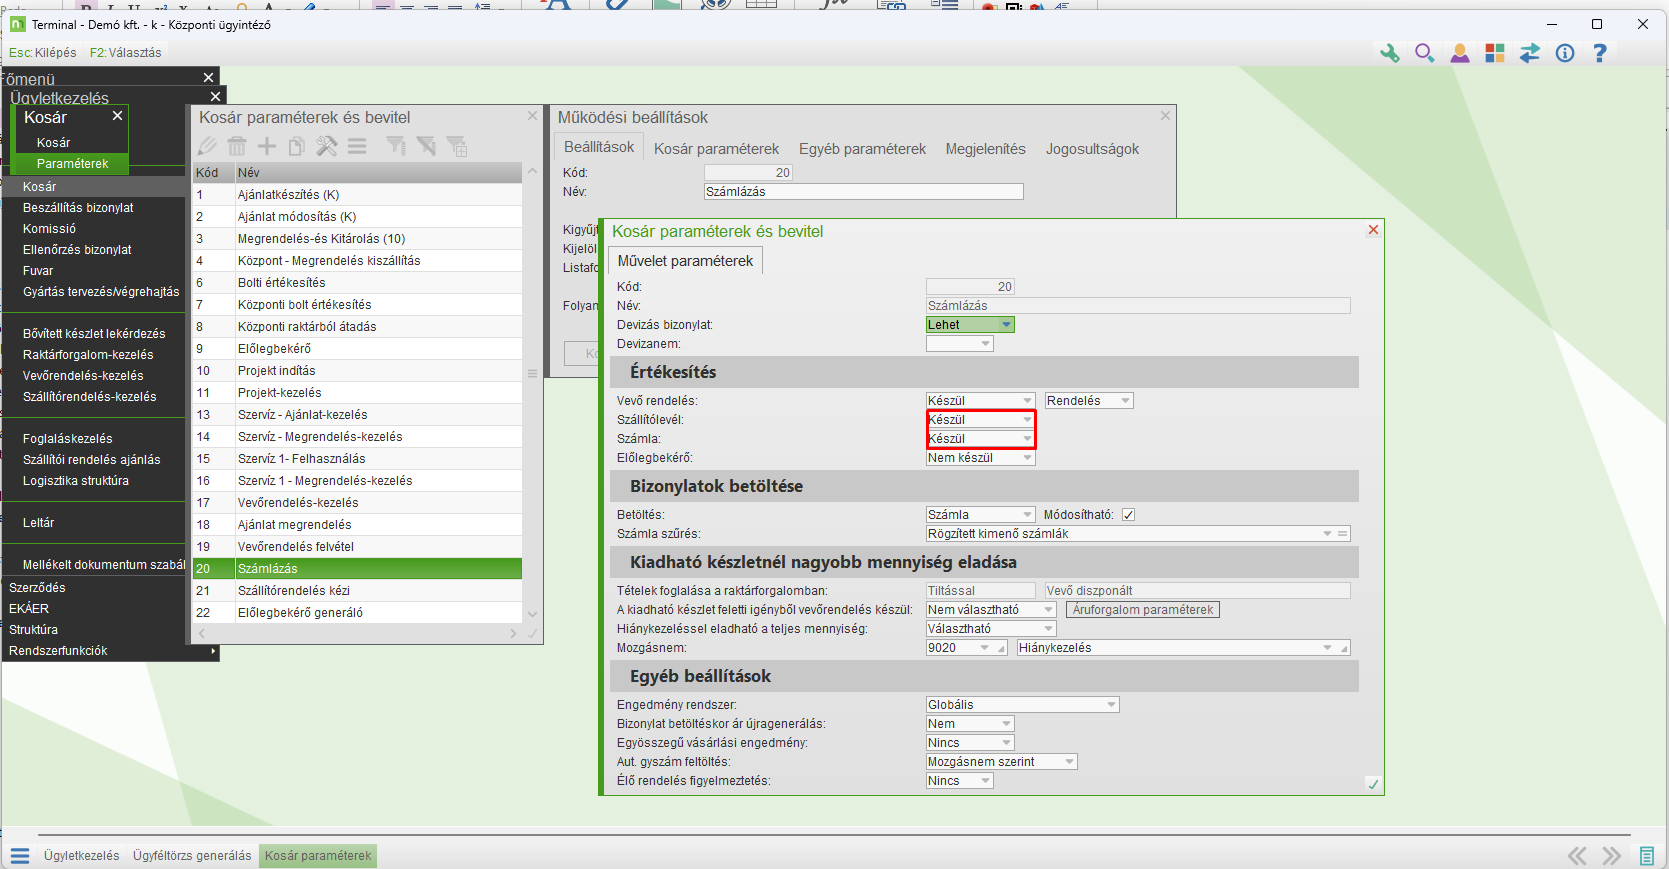Screen dimensions: 1669x869
Task: Expand the Devizás bizonylat dropdown
Action: tap(1006, 325)
